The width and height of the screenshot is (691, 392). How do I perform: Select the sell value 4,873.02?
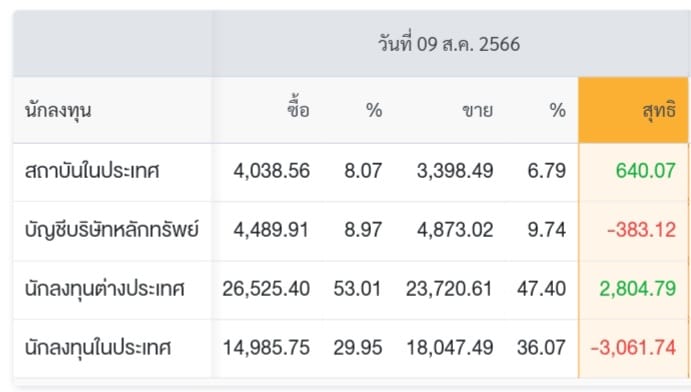coord(455,230)
